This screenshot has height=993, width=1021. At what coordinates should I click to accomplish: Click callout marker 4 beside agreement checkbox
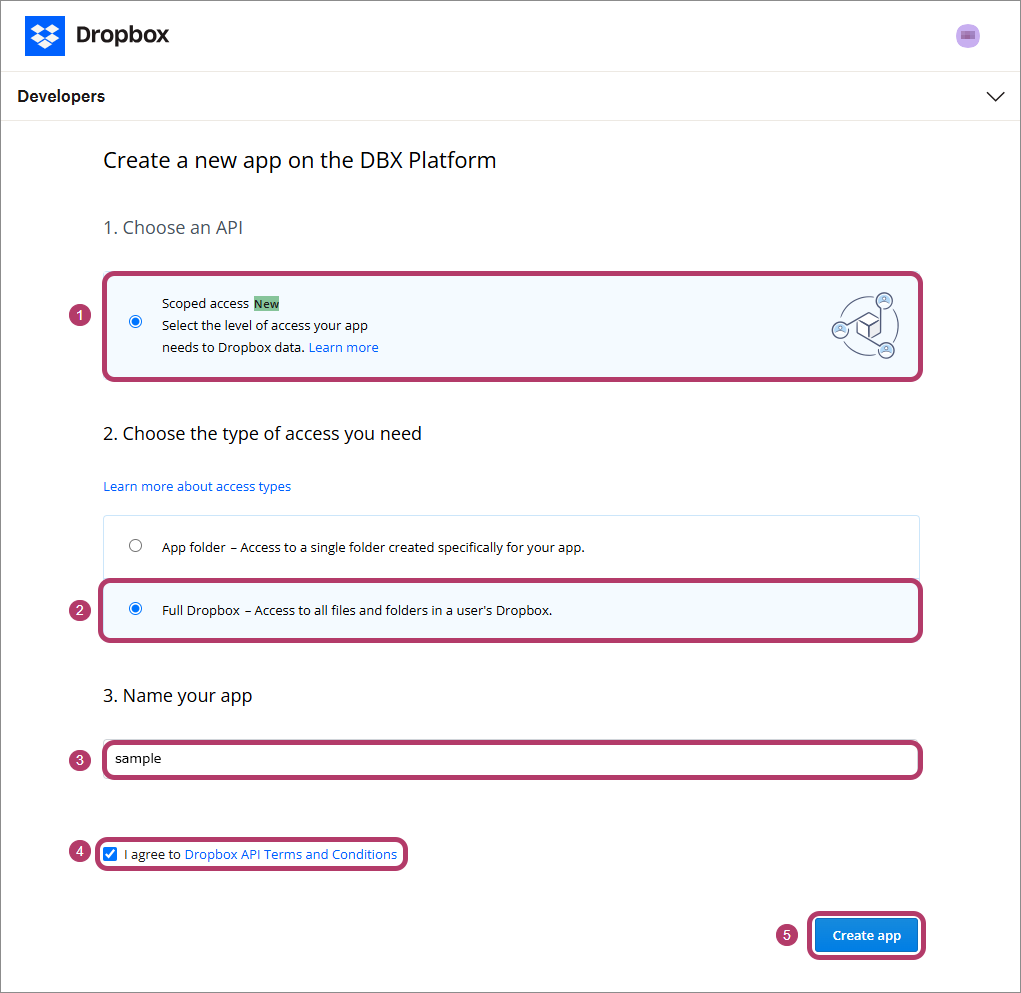pos(80,852)
